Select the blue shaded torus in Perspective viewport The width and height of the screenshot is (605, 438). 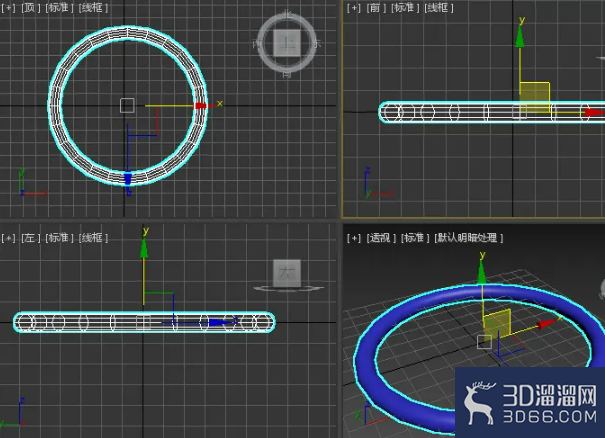(364, 364)
